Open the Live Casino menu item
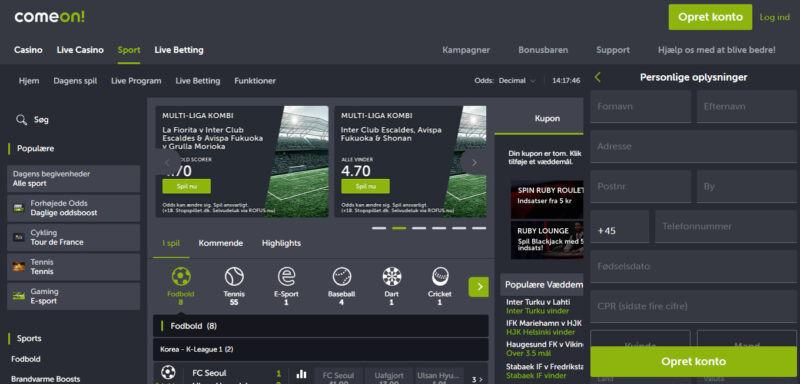 pyautogui.click(x=80, y=50)
